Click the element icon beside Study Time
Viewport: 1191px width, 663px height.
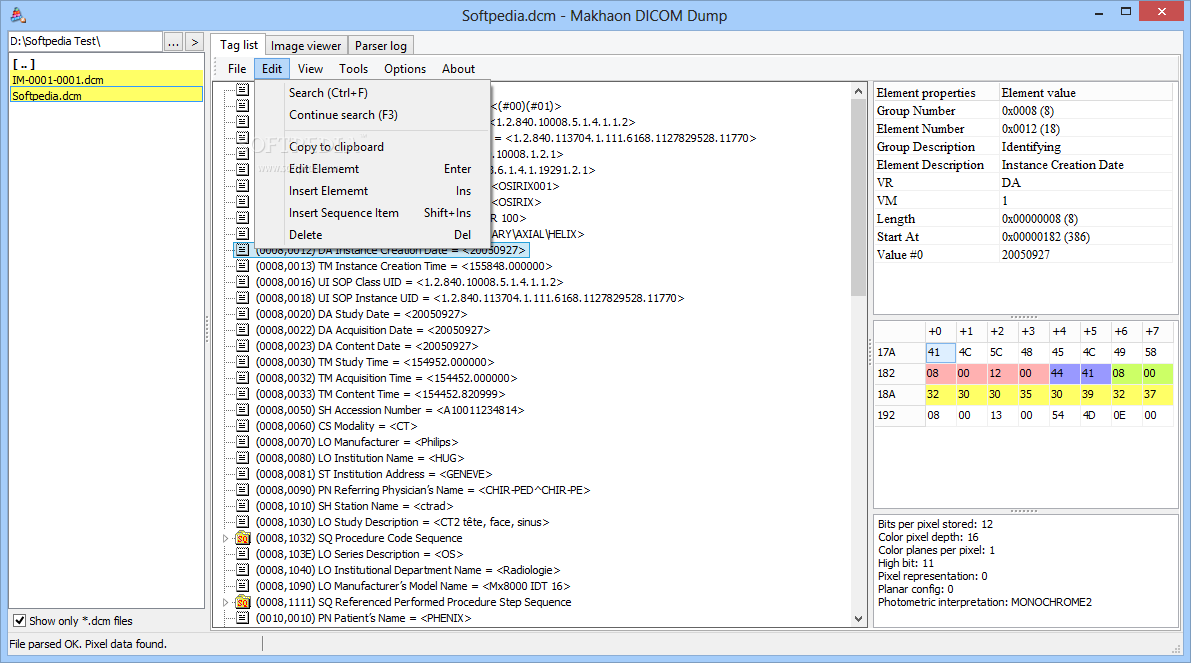(x=242, y=361)
